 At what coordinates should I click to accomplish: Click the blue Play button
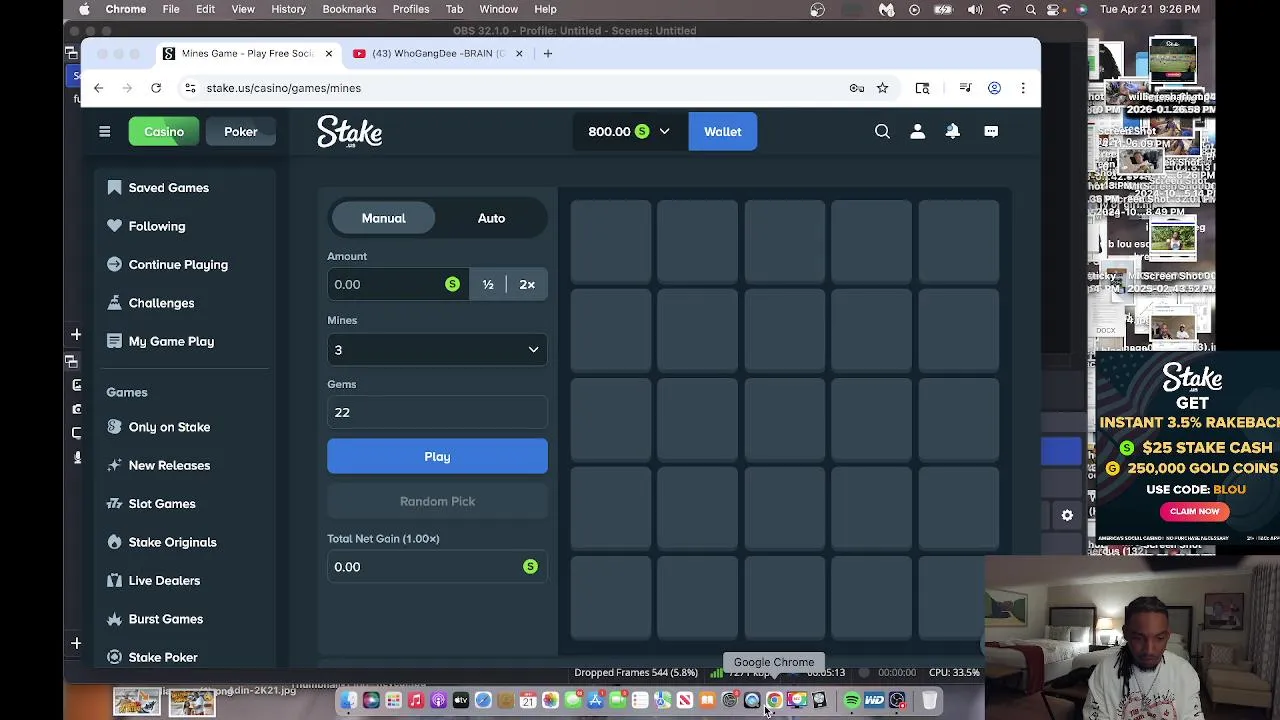coord(437,456)
